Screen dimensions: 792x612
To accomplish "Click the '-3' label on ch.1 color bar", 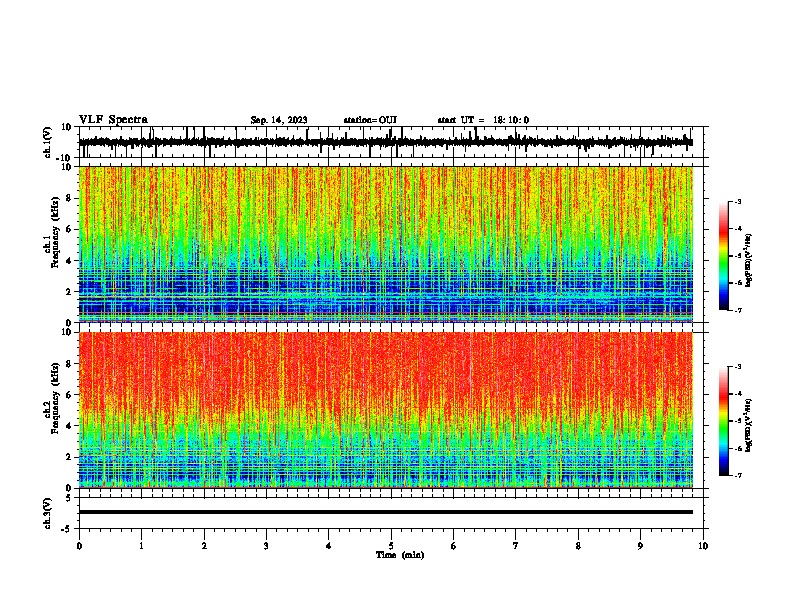I will pyautogui.click(x=737, y=202).
